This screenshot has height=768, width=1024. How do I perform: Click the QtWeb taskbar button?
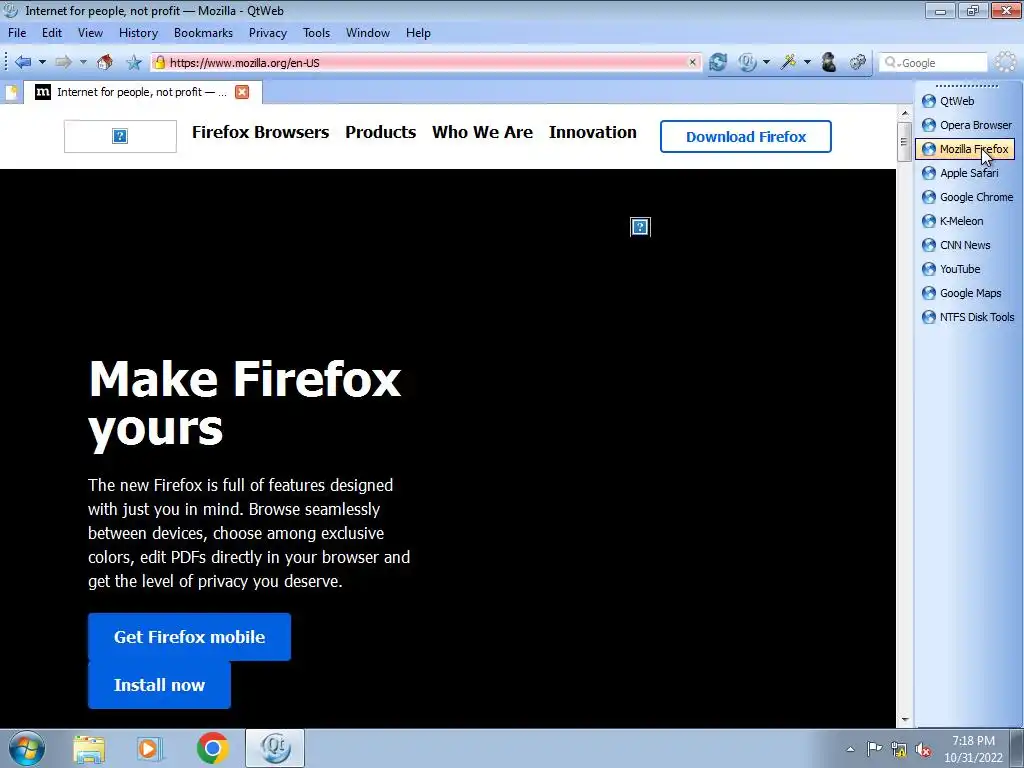pyautogui.click(x=275, y=748)
